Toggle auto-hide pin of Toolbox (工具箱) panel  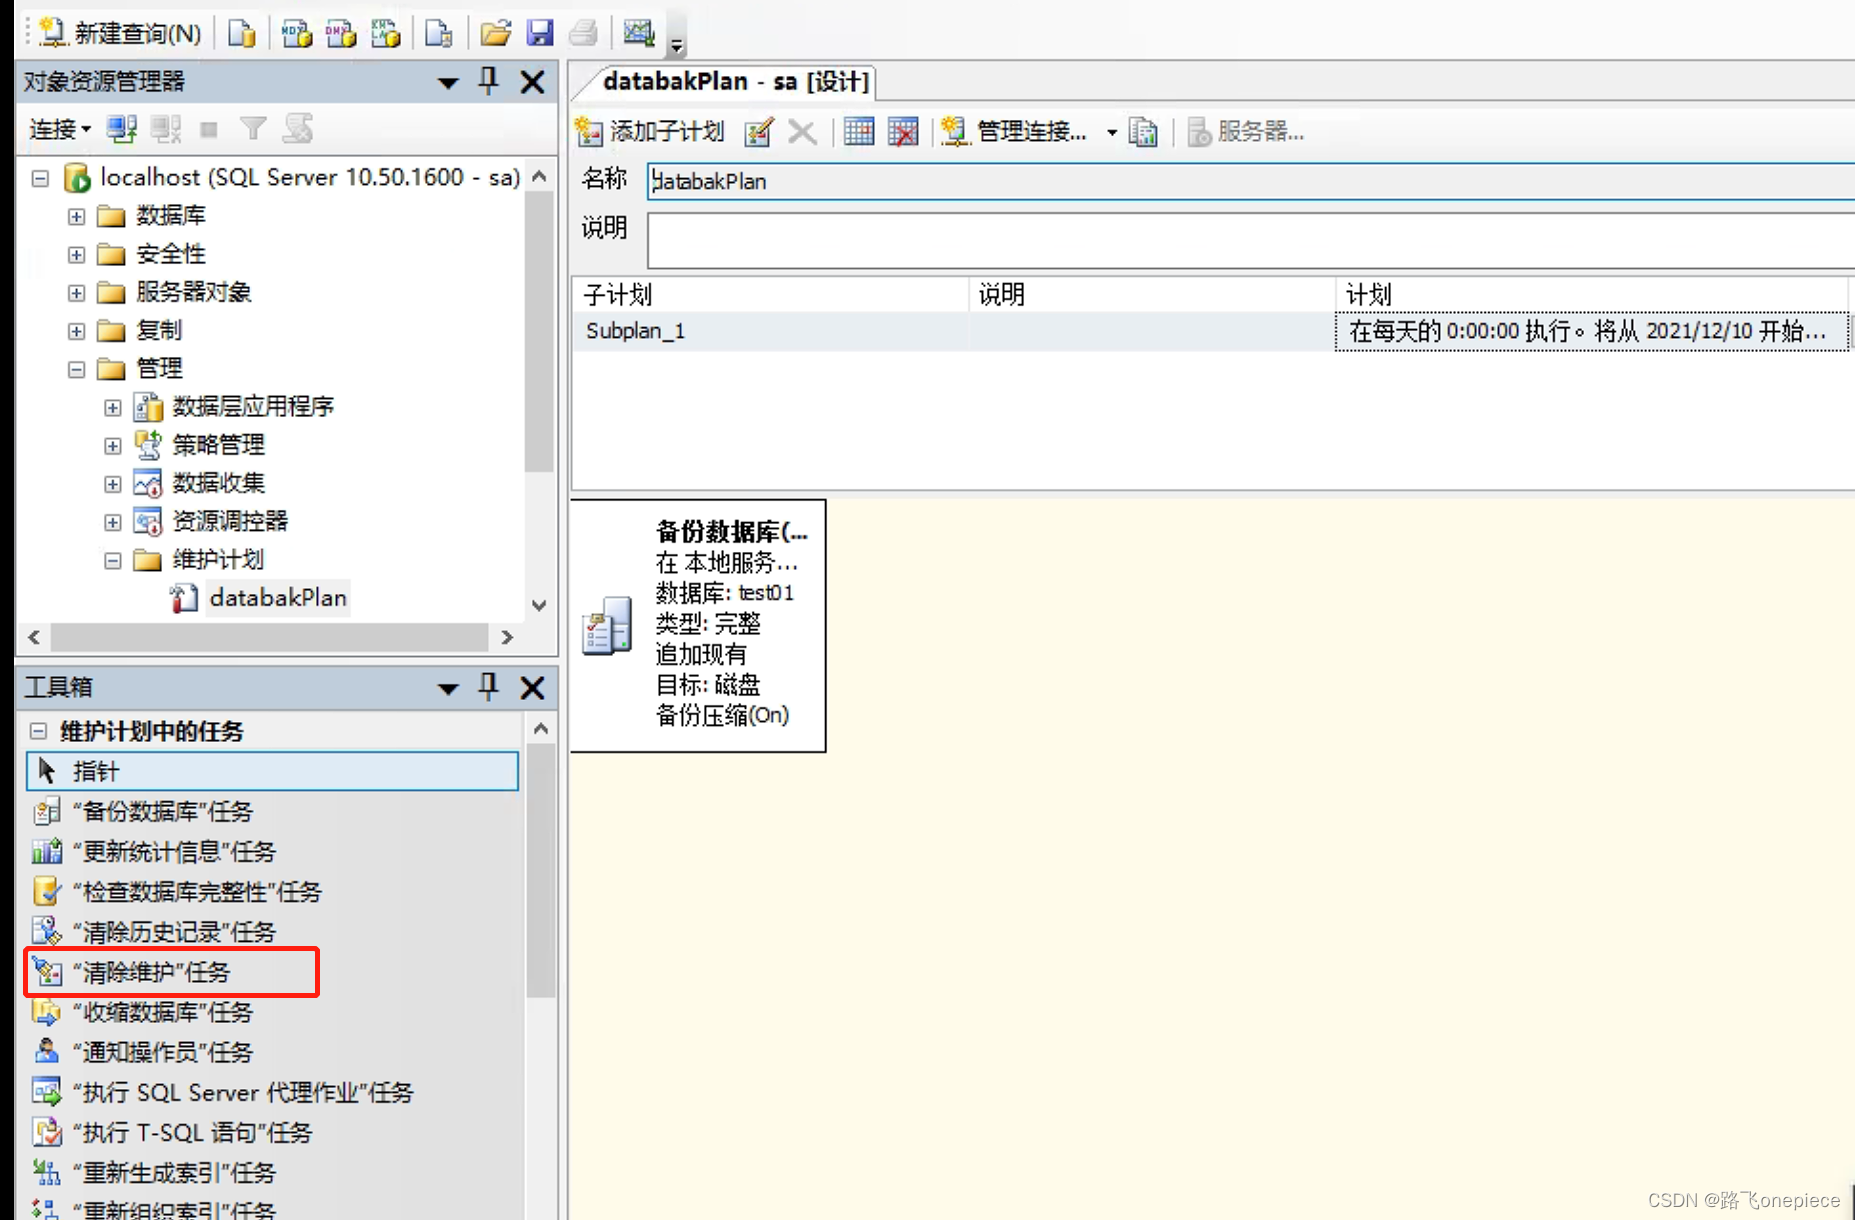pyautogui.click(x=488, y=687)
